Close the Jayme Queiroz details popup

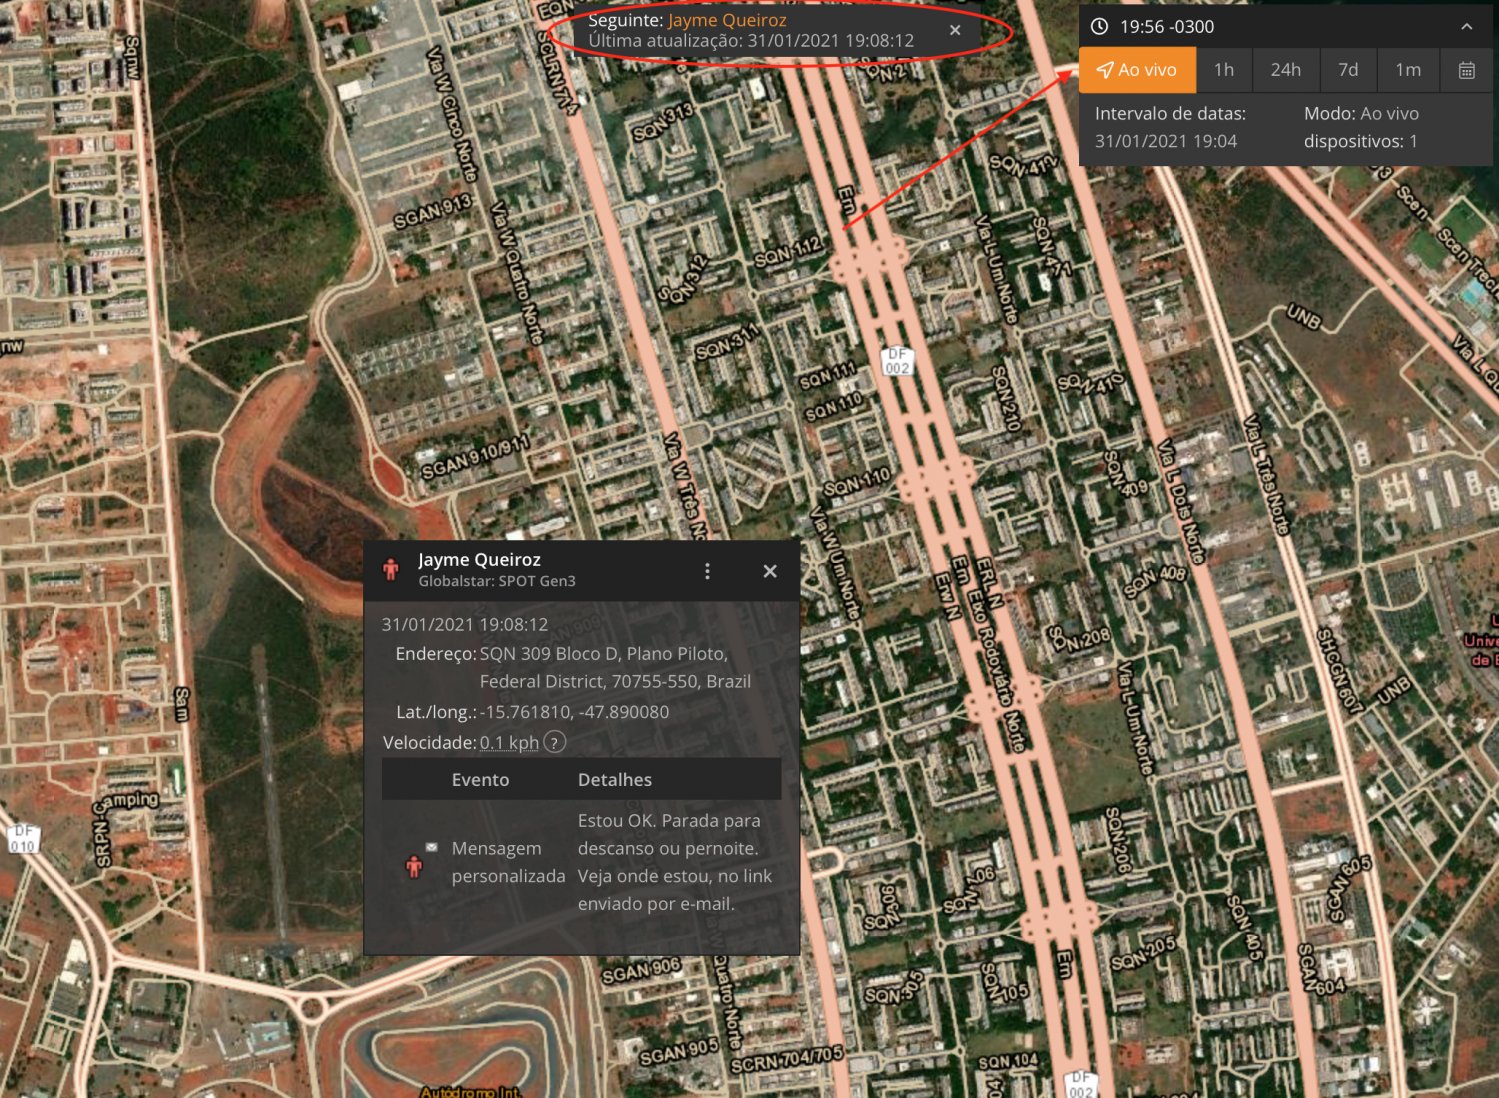click(x=769, y=571)
